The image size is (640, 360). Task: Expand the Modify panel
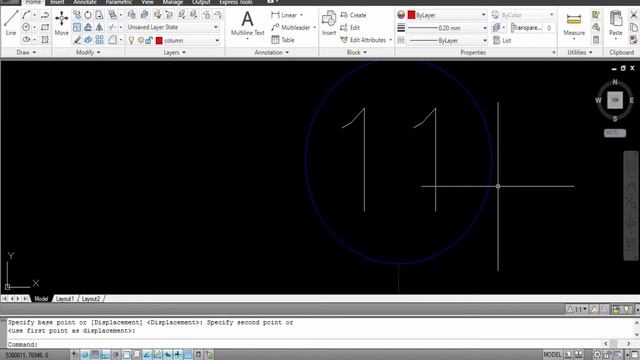[88, 52]
